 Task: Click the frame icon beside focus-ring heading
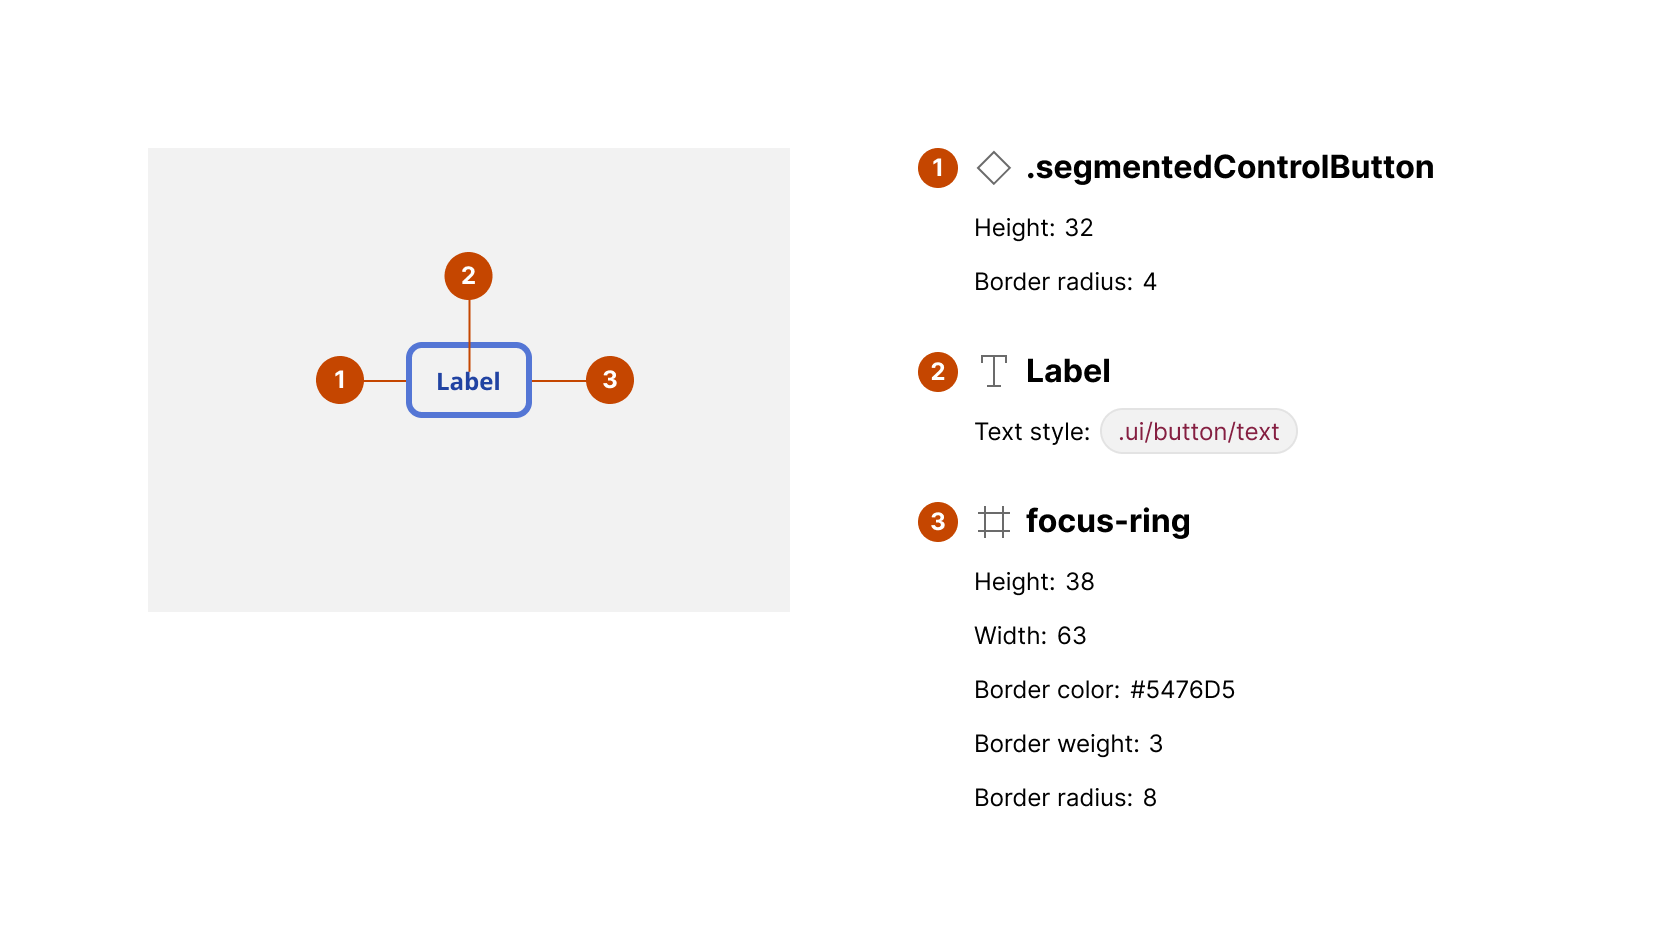click(x=993, y=522)
